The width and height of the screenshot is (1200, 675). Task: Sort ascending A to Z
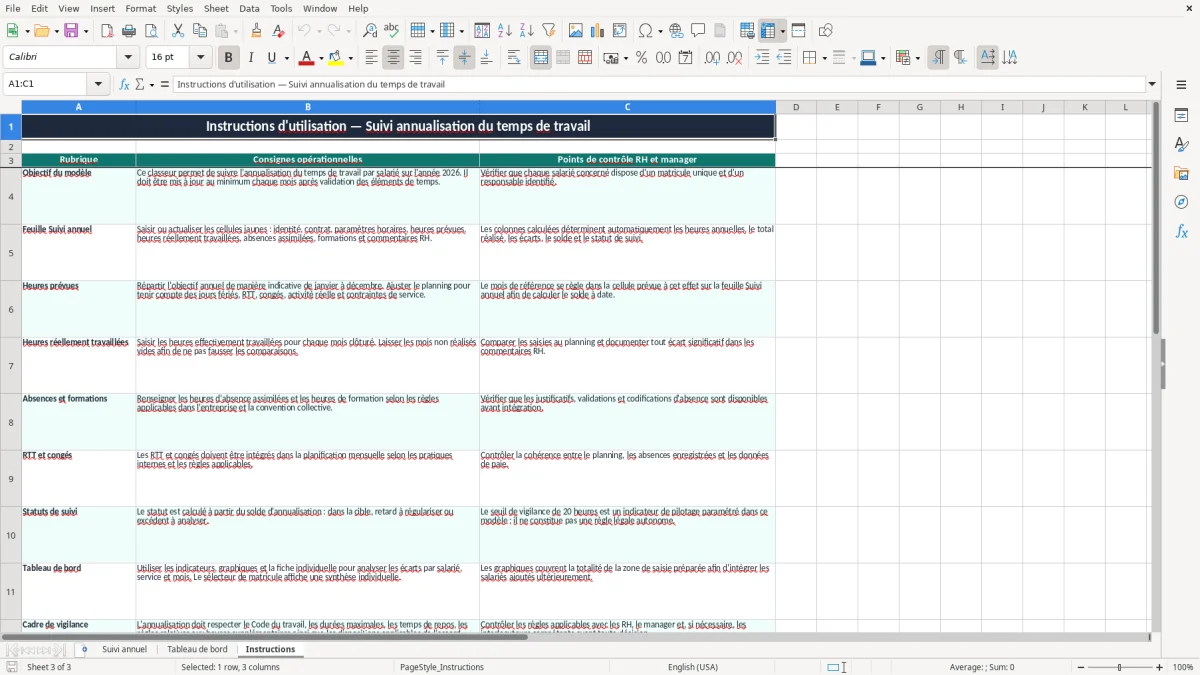coord(505,31)
